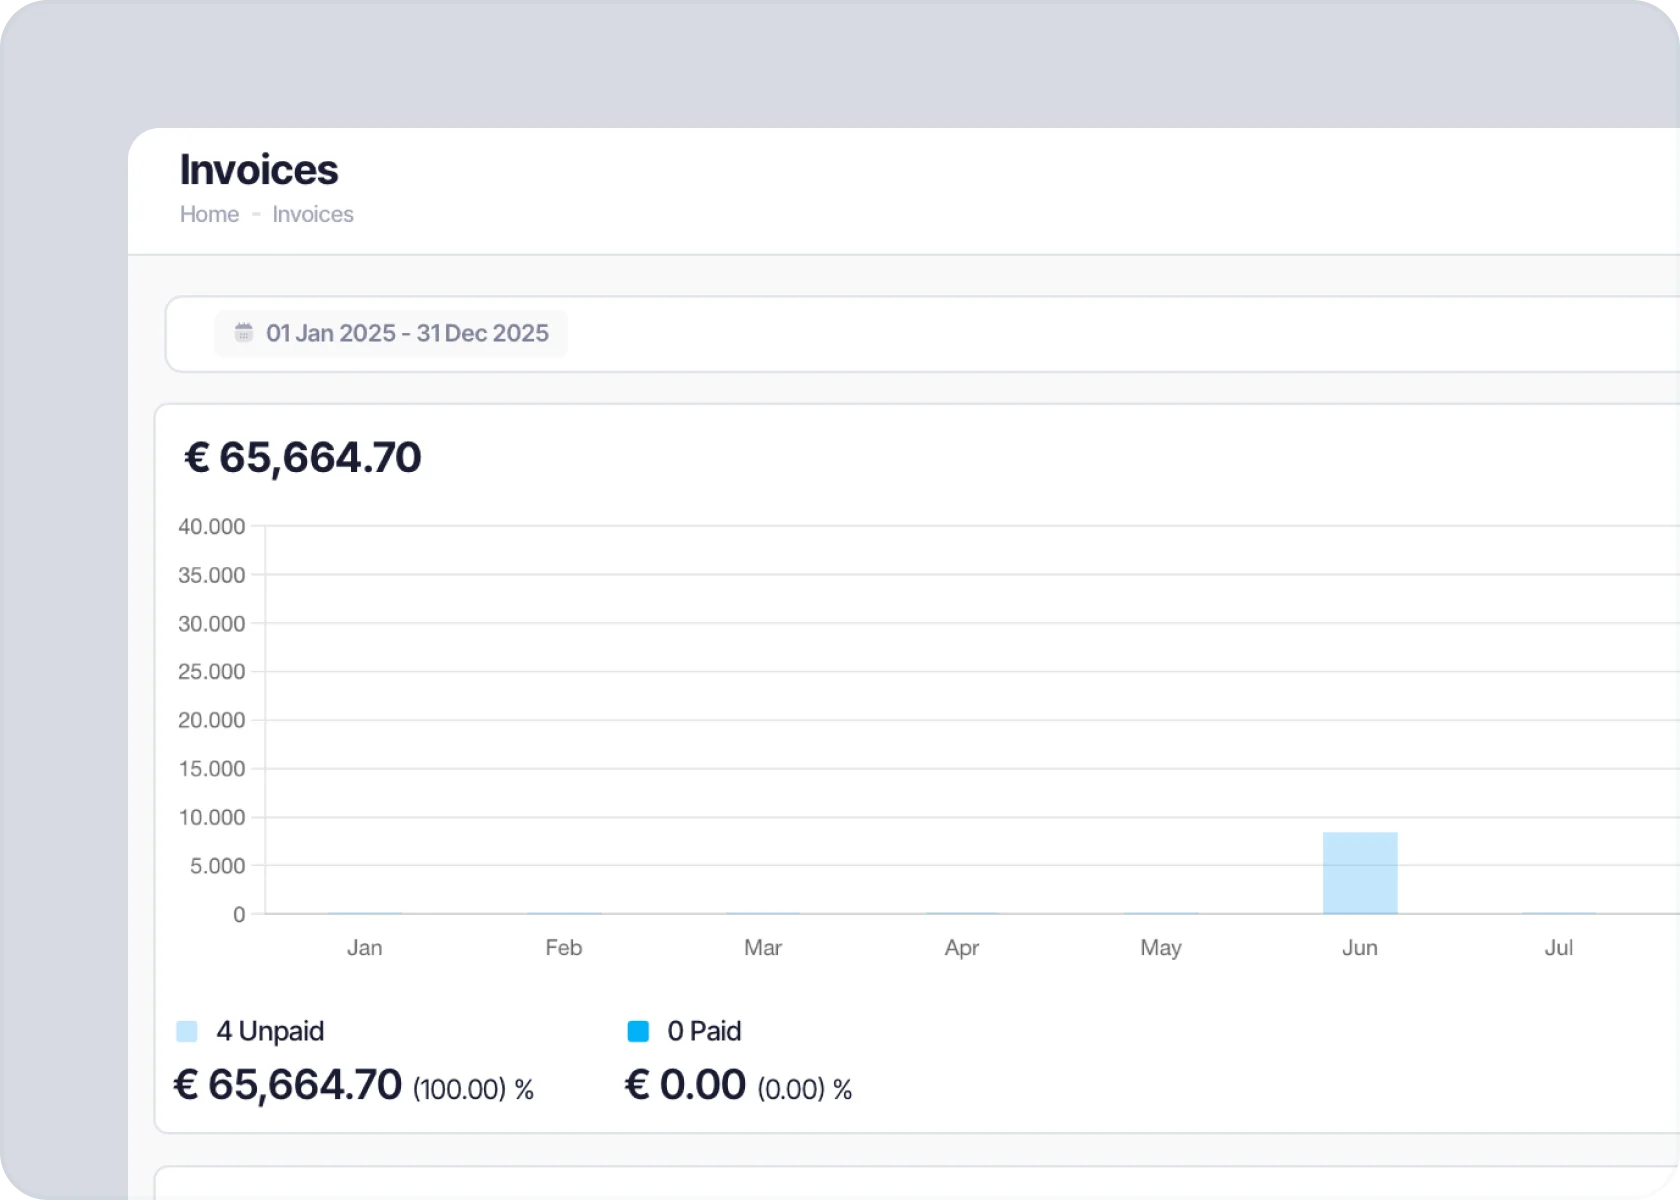Click the total amount above the chart
This screenshot has height=1200, width=1680.
(x=303, y=458)
